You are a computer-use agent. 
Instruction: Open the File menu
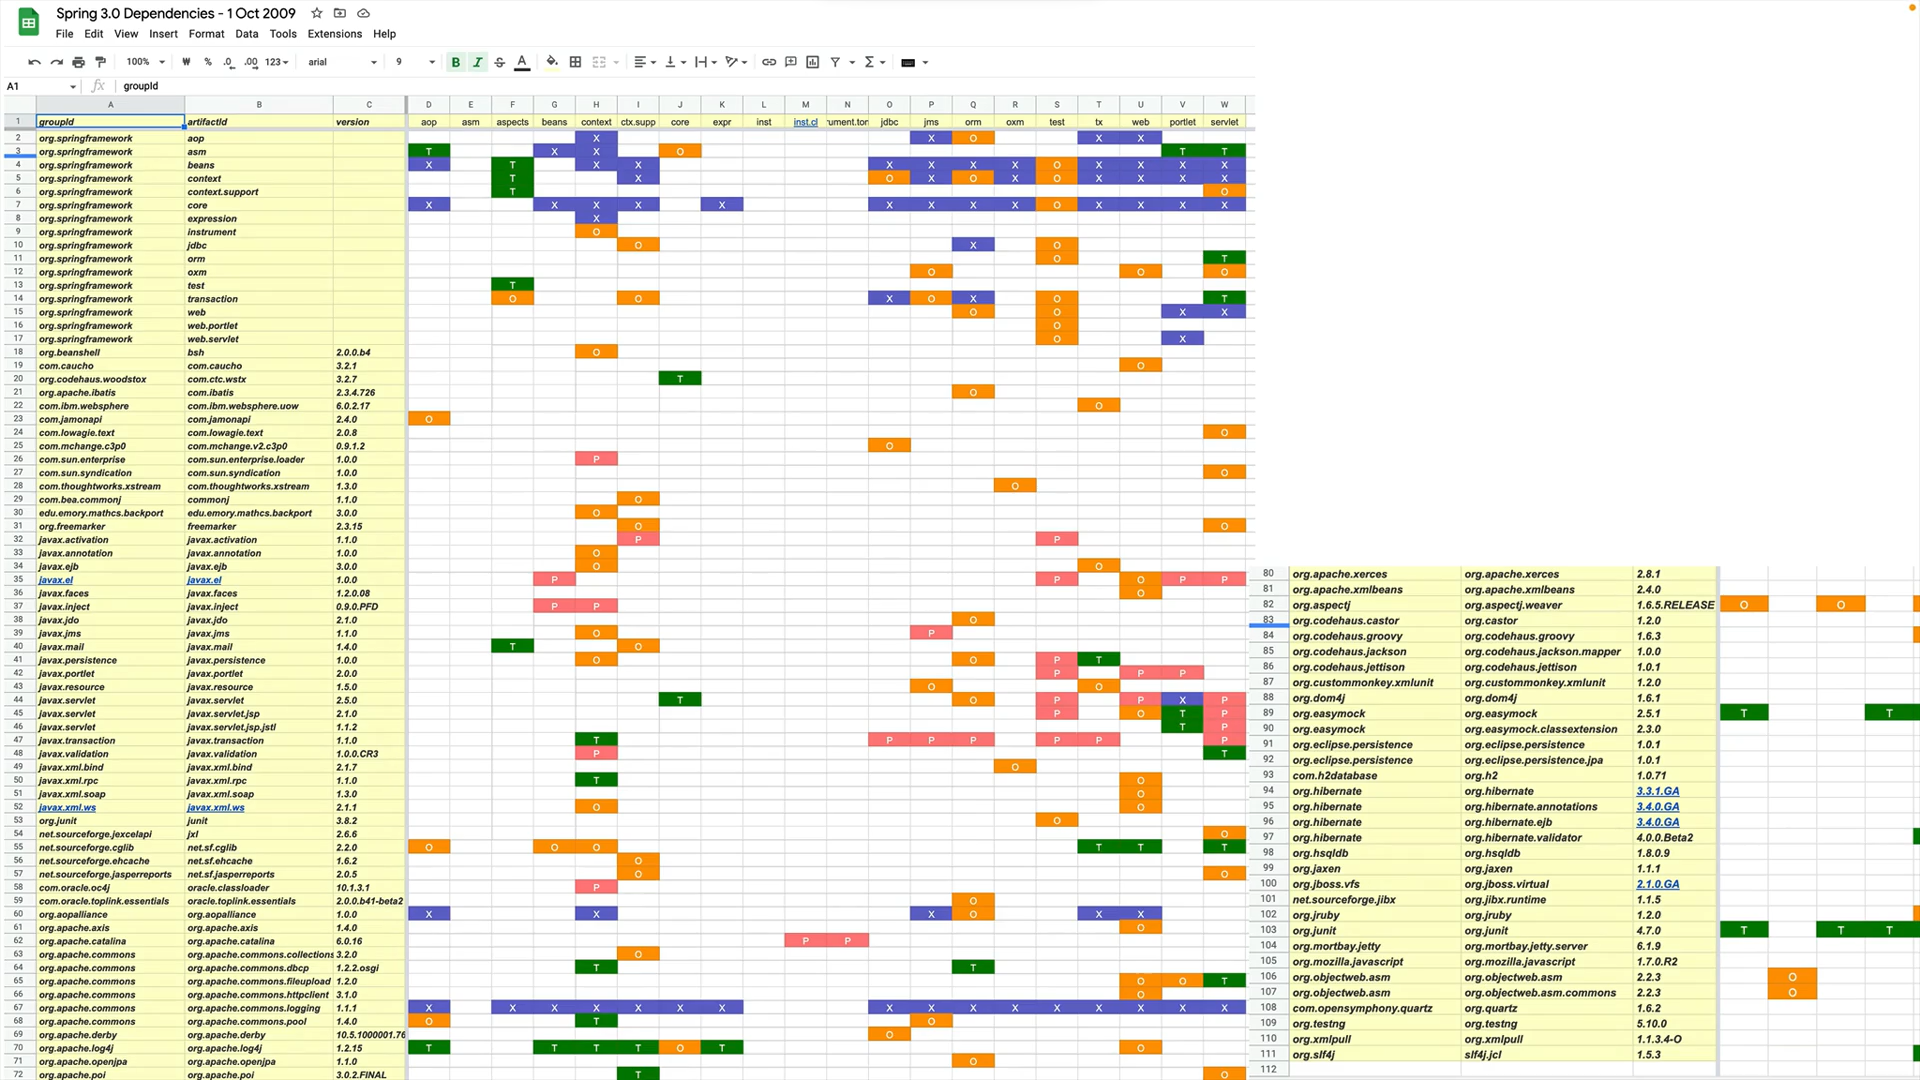pos(64,34)
